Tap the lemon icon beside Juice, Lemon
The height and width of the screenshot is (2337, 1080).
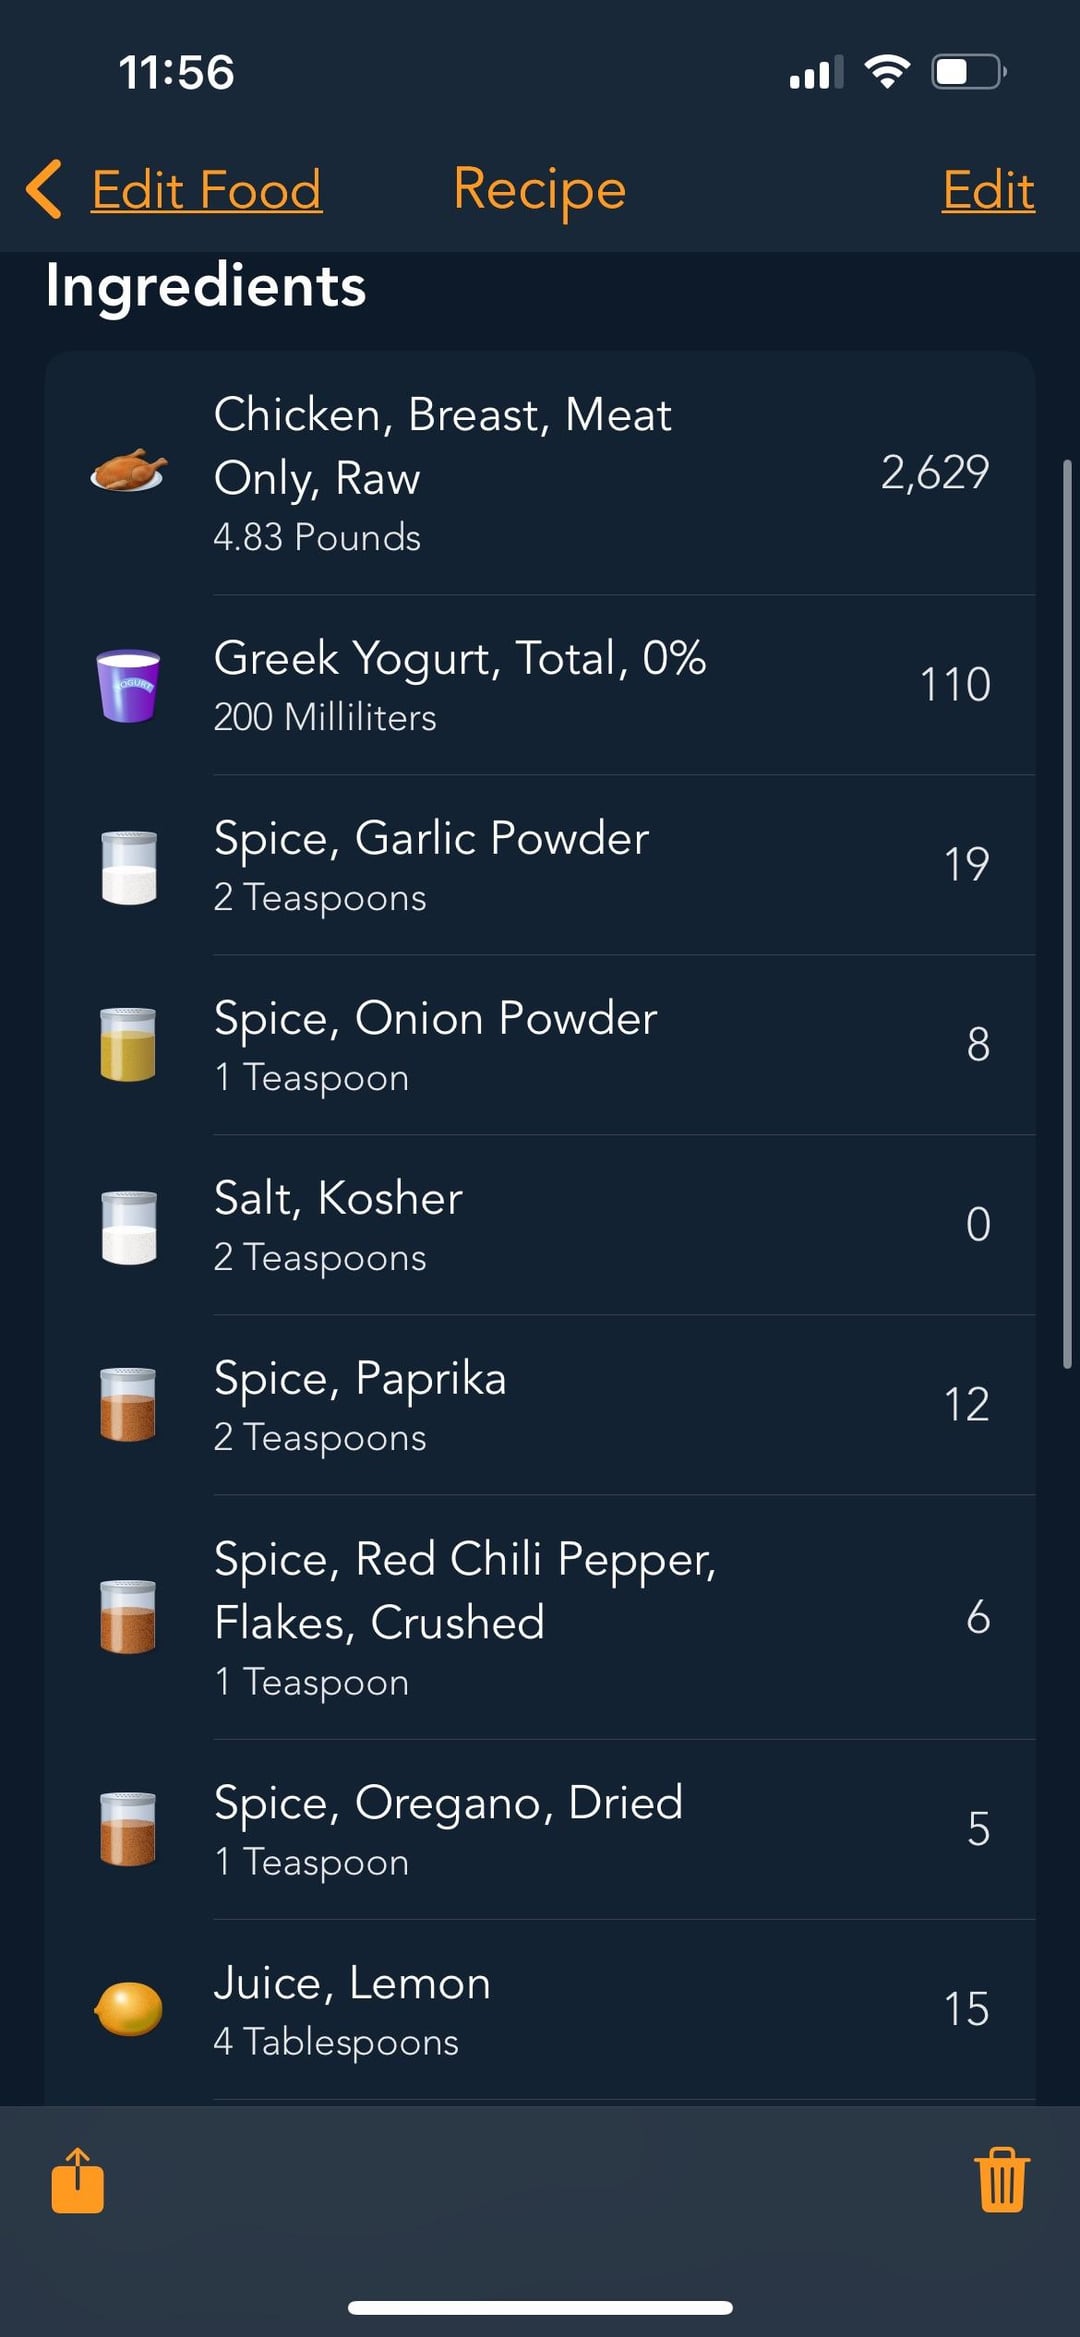129,2009
